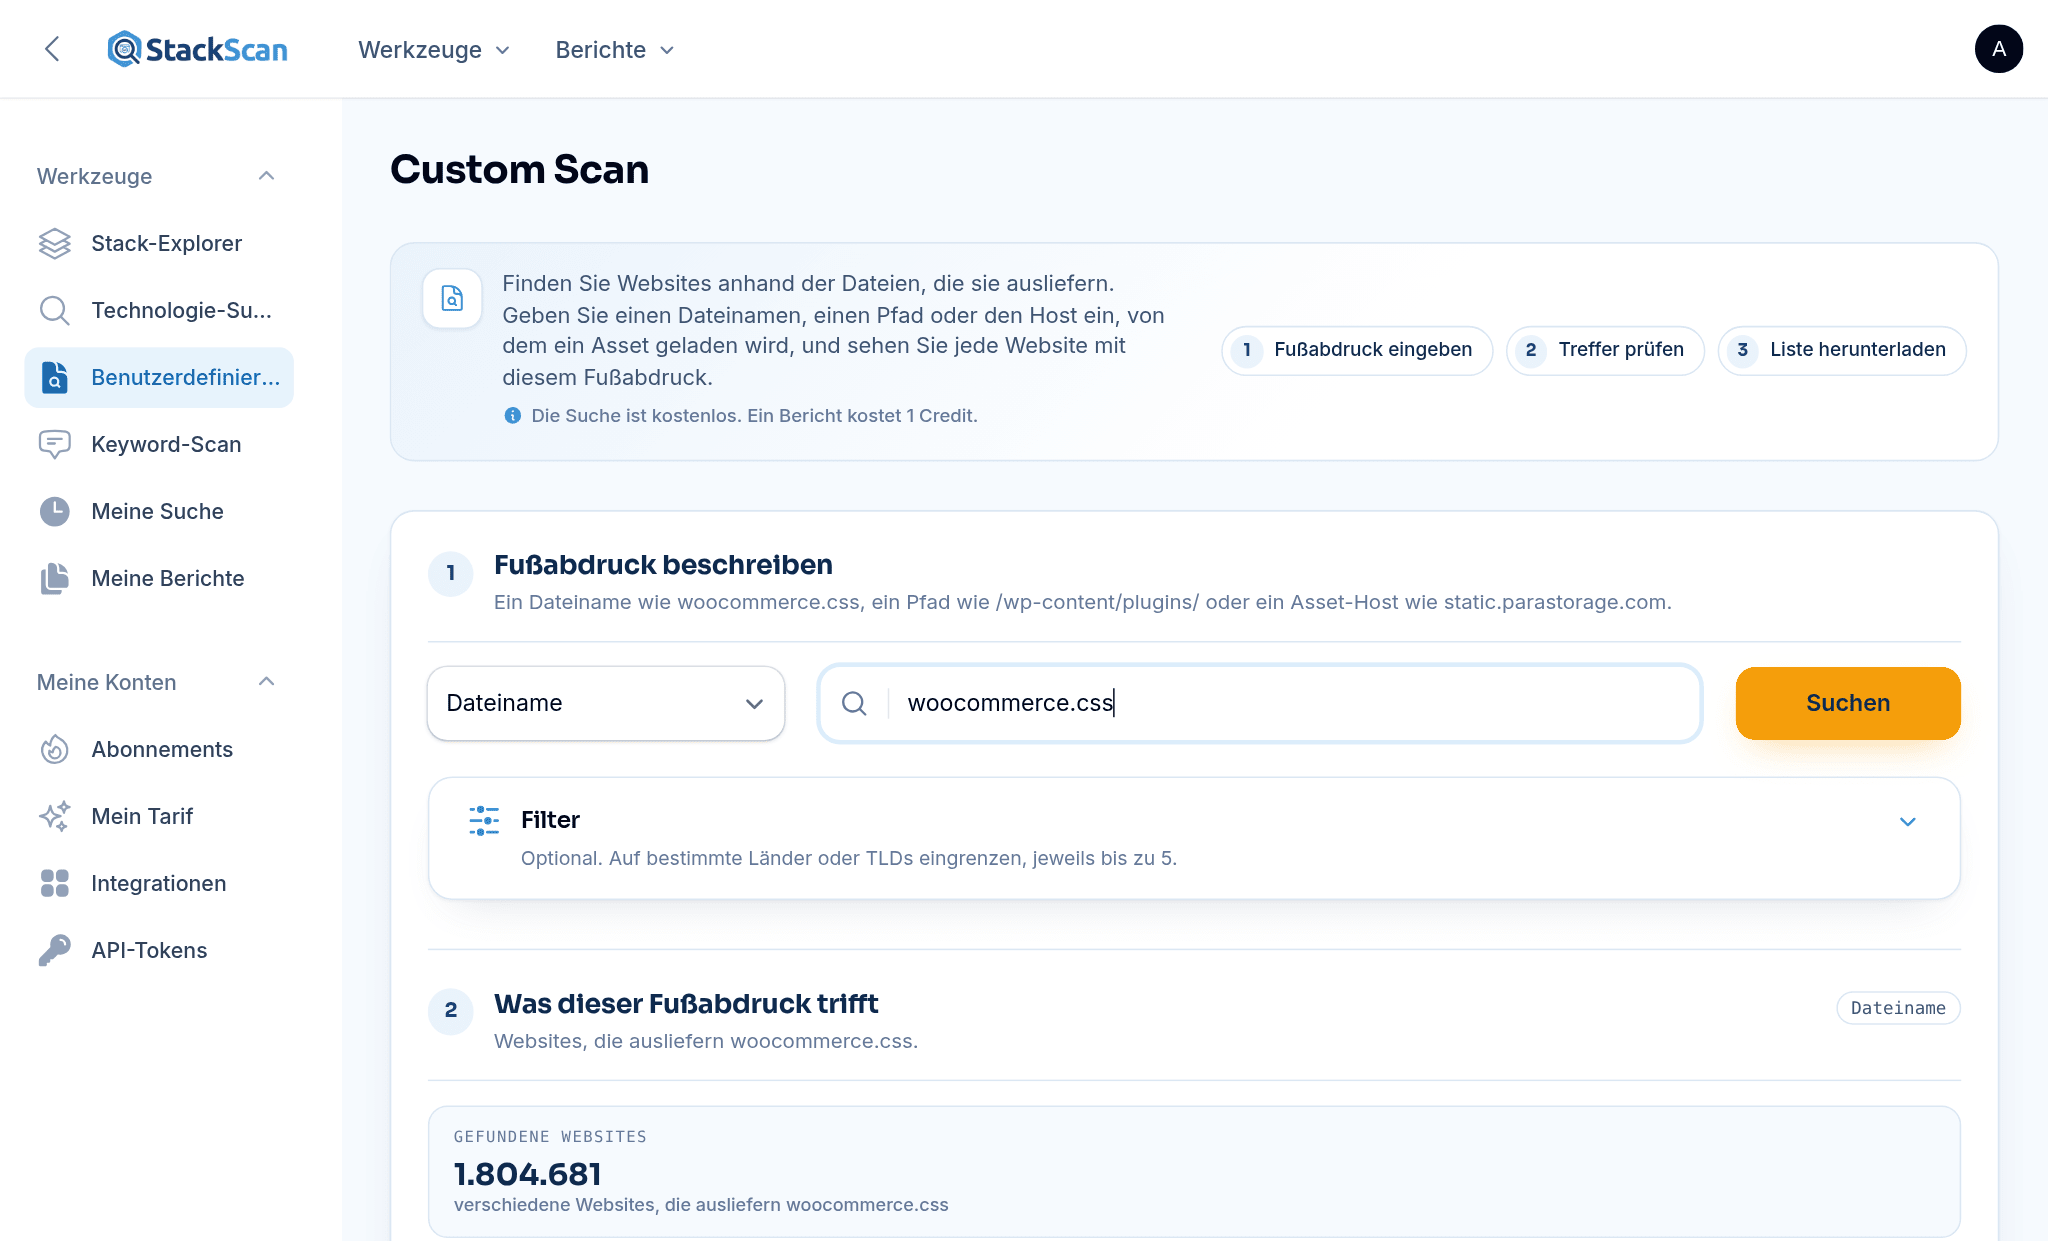
Task: Click Fußabdruck beschreiben heading
Action: tap(663, 565)
